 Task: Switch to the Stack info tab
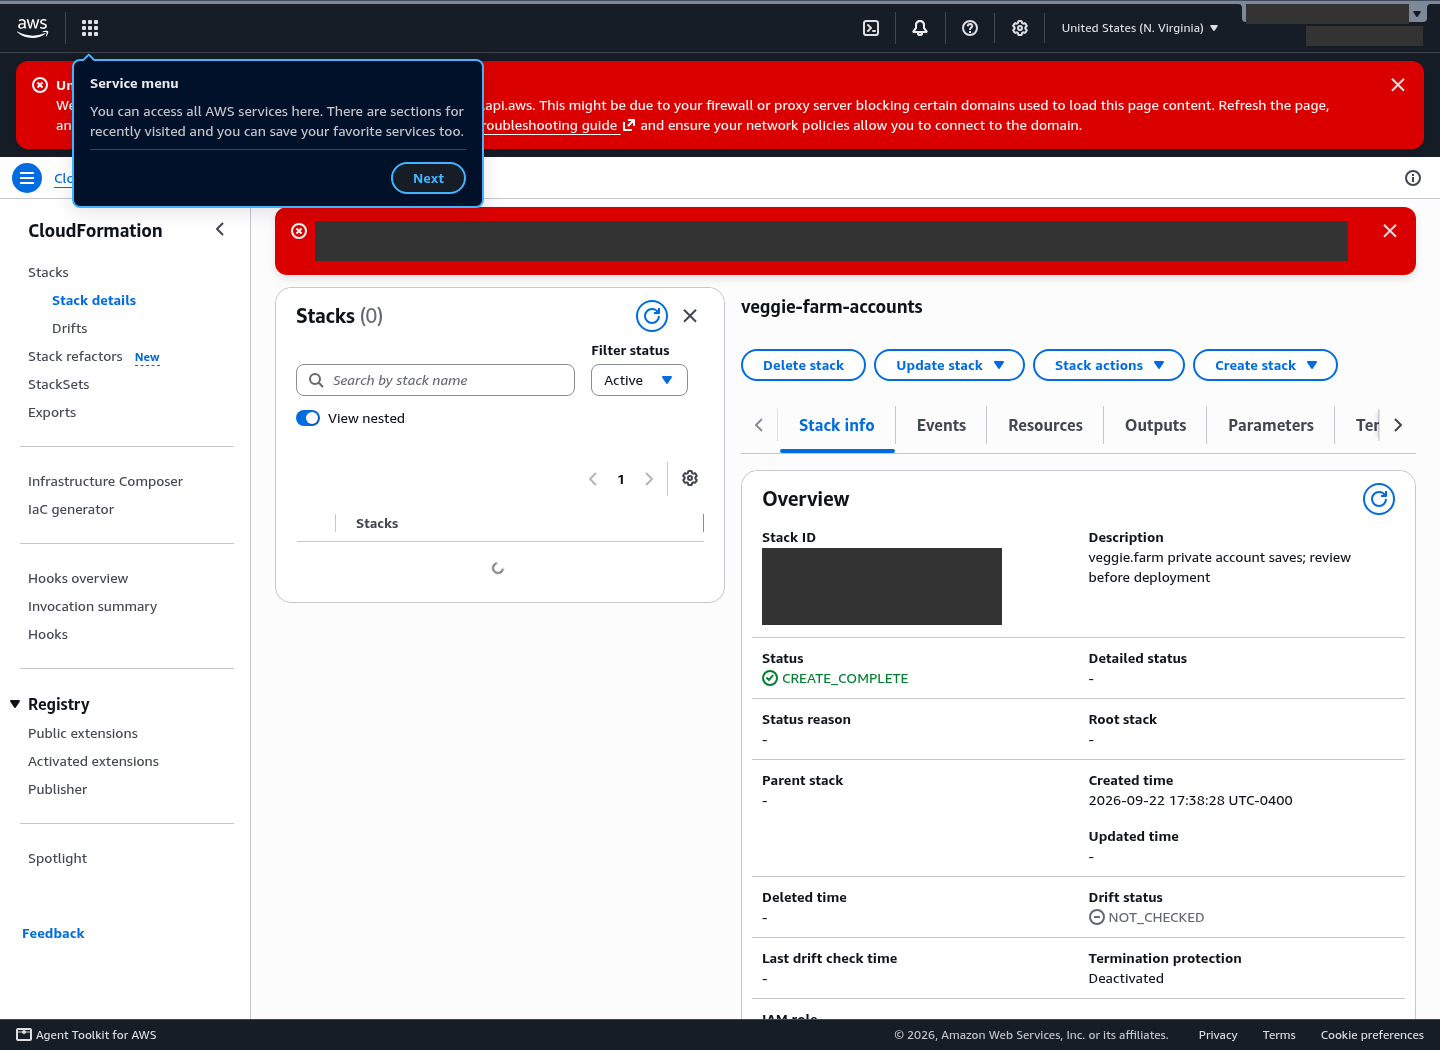coord(837,425)
